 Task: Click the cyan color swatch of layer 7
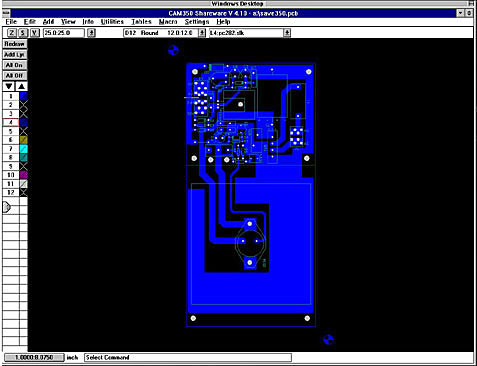(24, 149)
